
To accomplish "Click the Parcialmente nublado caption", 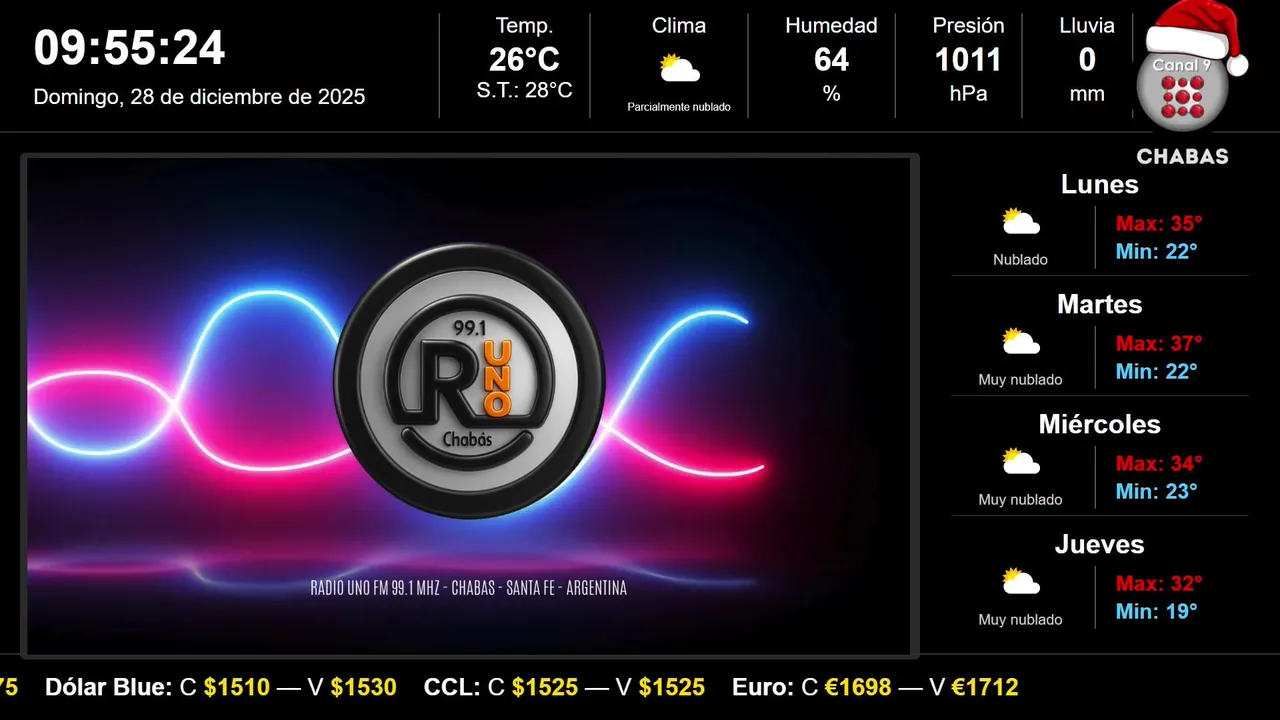I will [679, 107].
